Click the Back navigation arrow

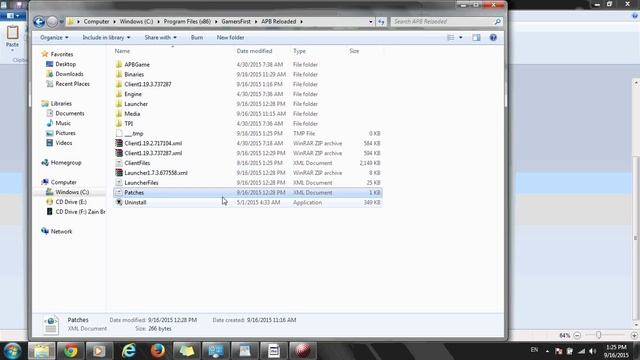pos(39,22)
